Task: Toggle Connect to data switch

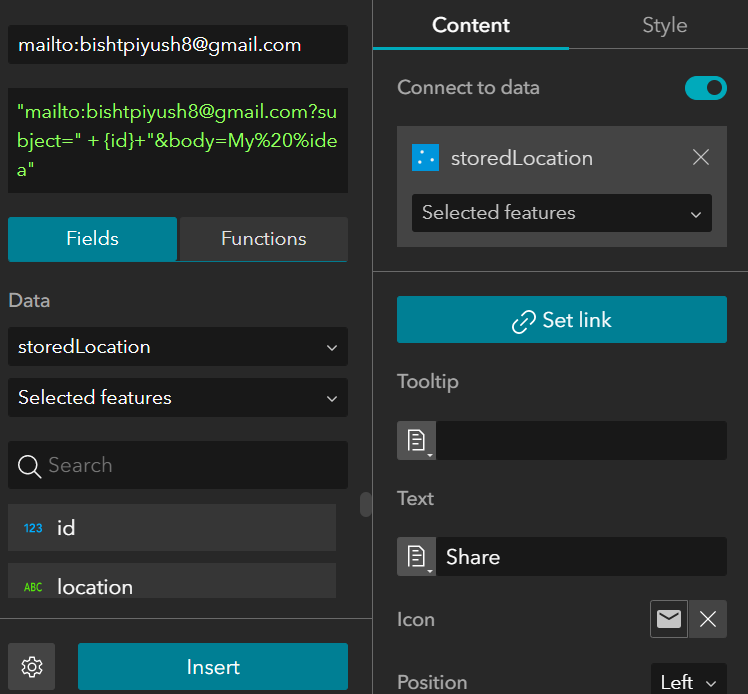Action: click(x=705, y=88)
